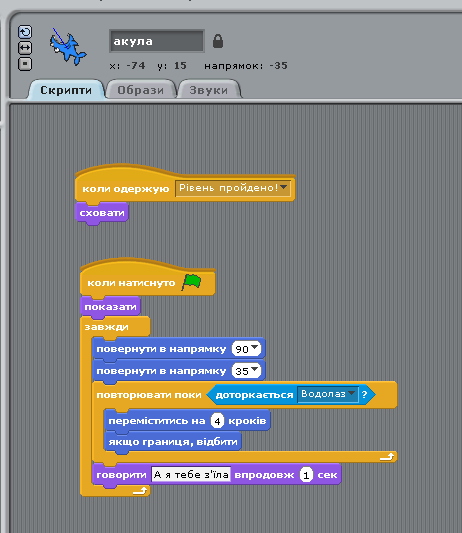The height and width of the screenshot is (533, 462).
Task: Click the shark sprite thumbnail
Action: (x=67, y=47)
